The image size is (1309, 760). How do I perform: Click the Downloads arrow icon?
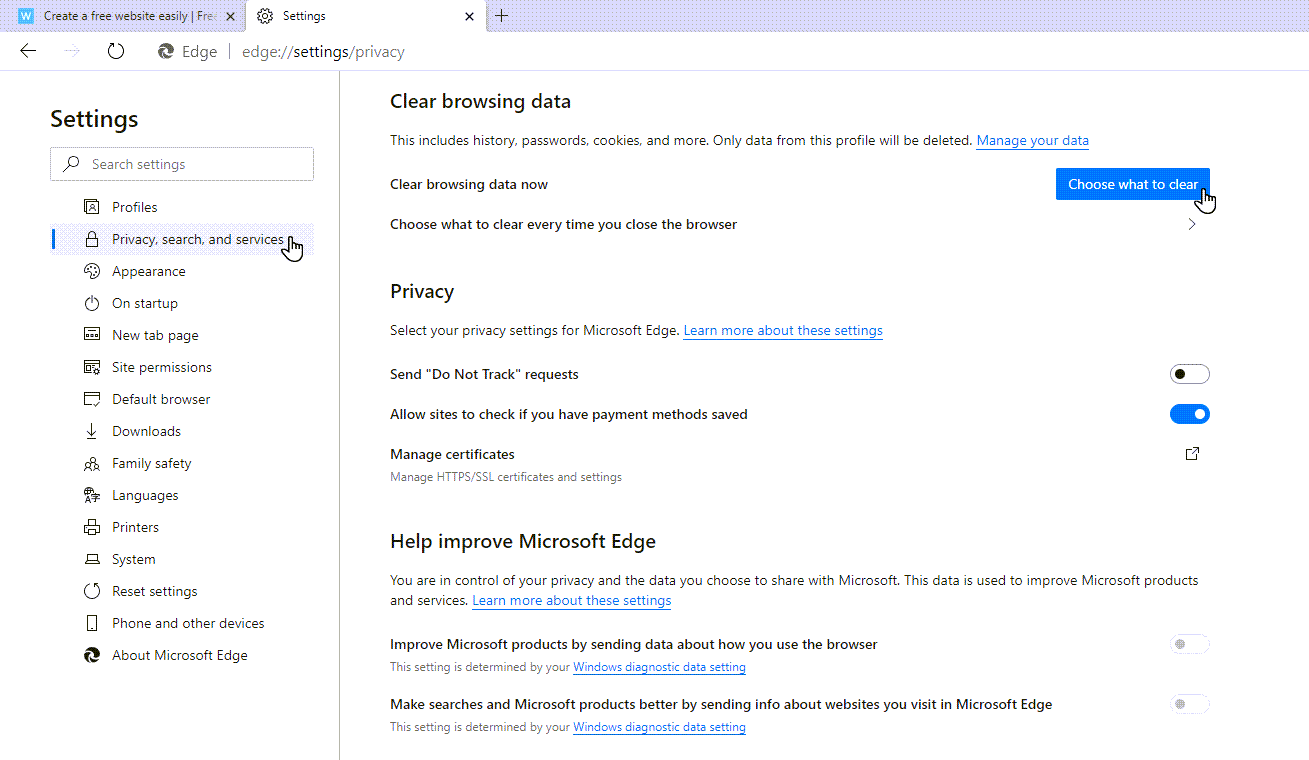coord(92,431)
